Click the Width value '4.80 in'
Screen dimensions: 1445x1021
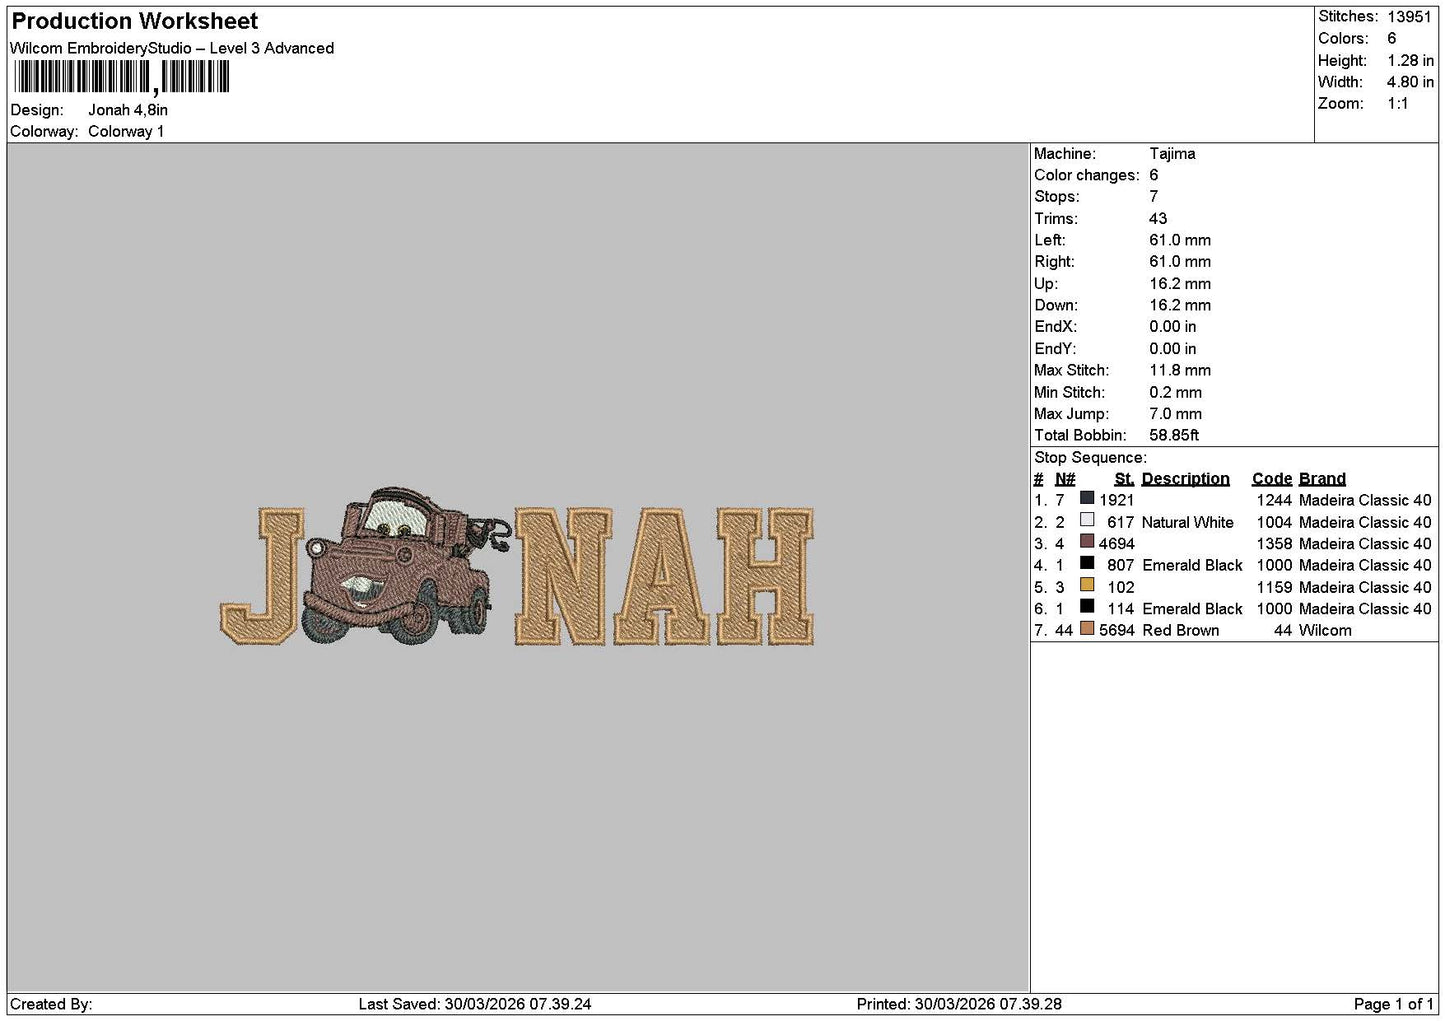(x=1410, y=82)
